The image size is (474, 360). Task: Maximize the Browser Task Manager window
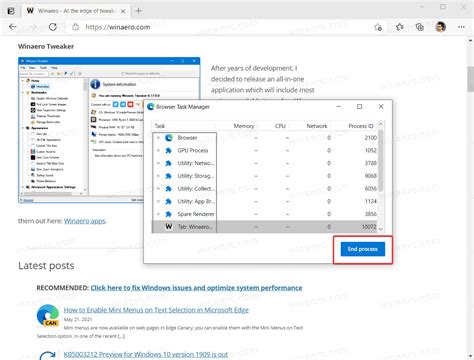tap(359, 107)
